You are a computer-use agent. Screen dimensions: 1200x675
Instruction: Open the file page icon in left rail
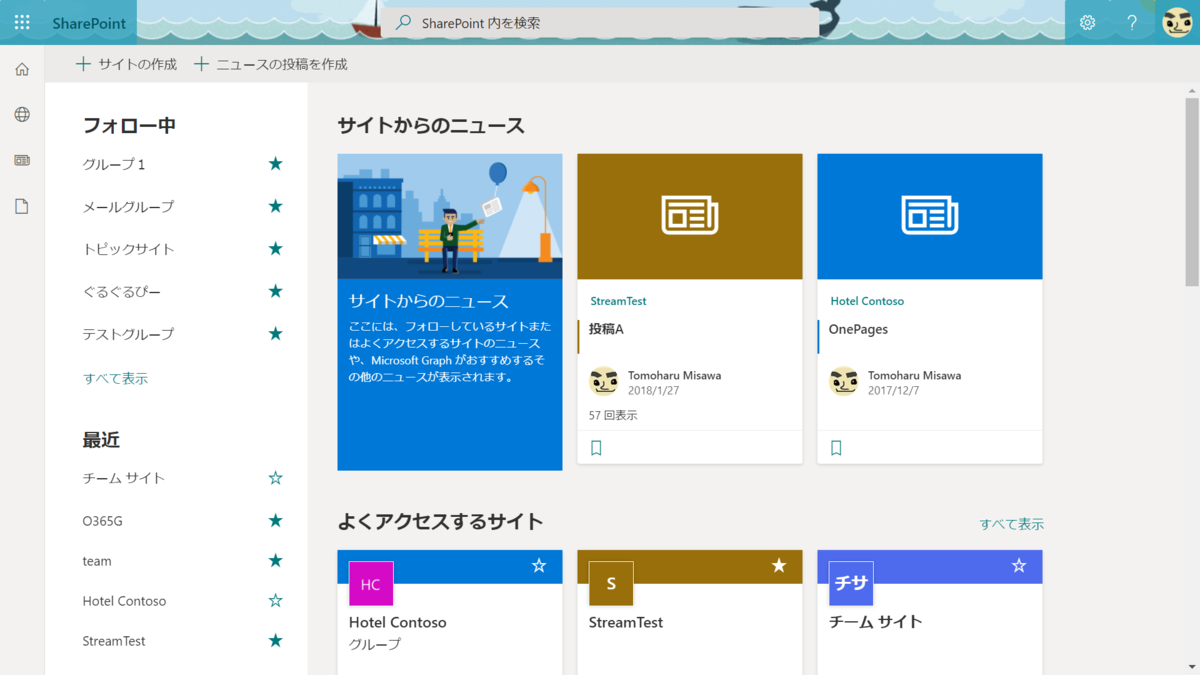(x=22, y=206)
